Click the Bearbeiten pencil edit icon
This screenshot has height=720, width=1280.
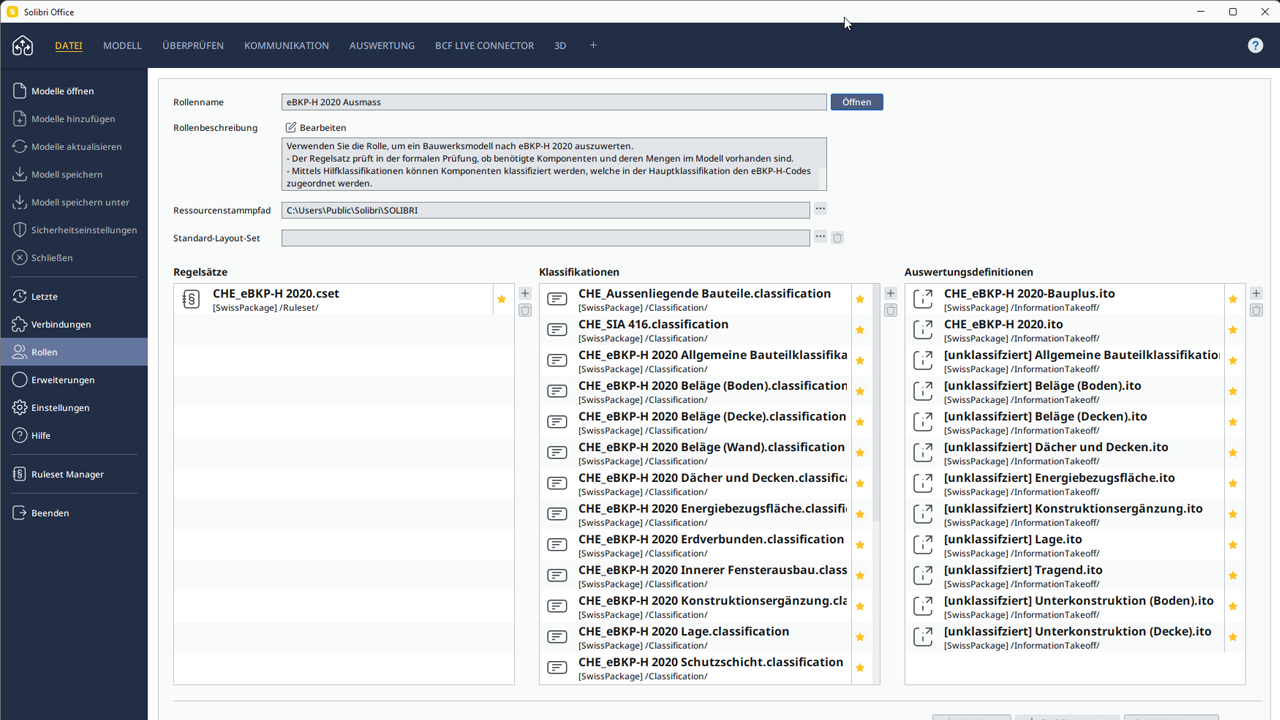tap(291, 128)
